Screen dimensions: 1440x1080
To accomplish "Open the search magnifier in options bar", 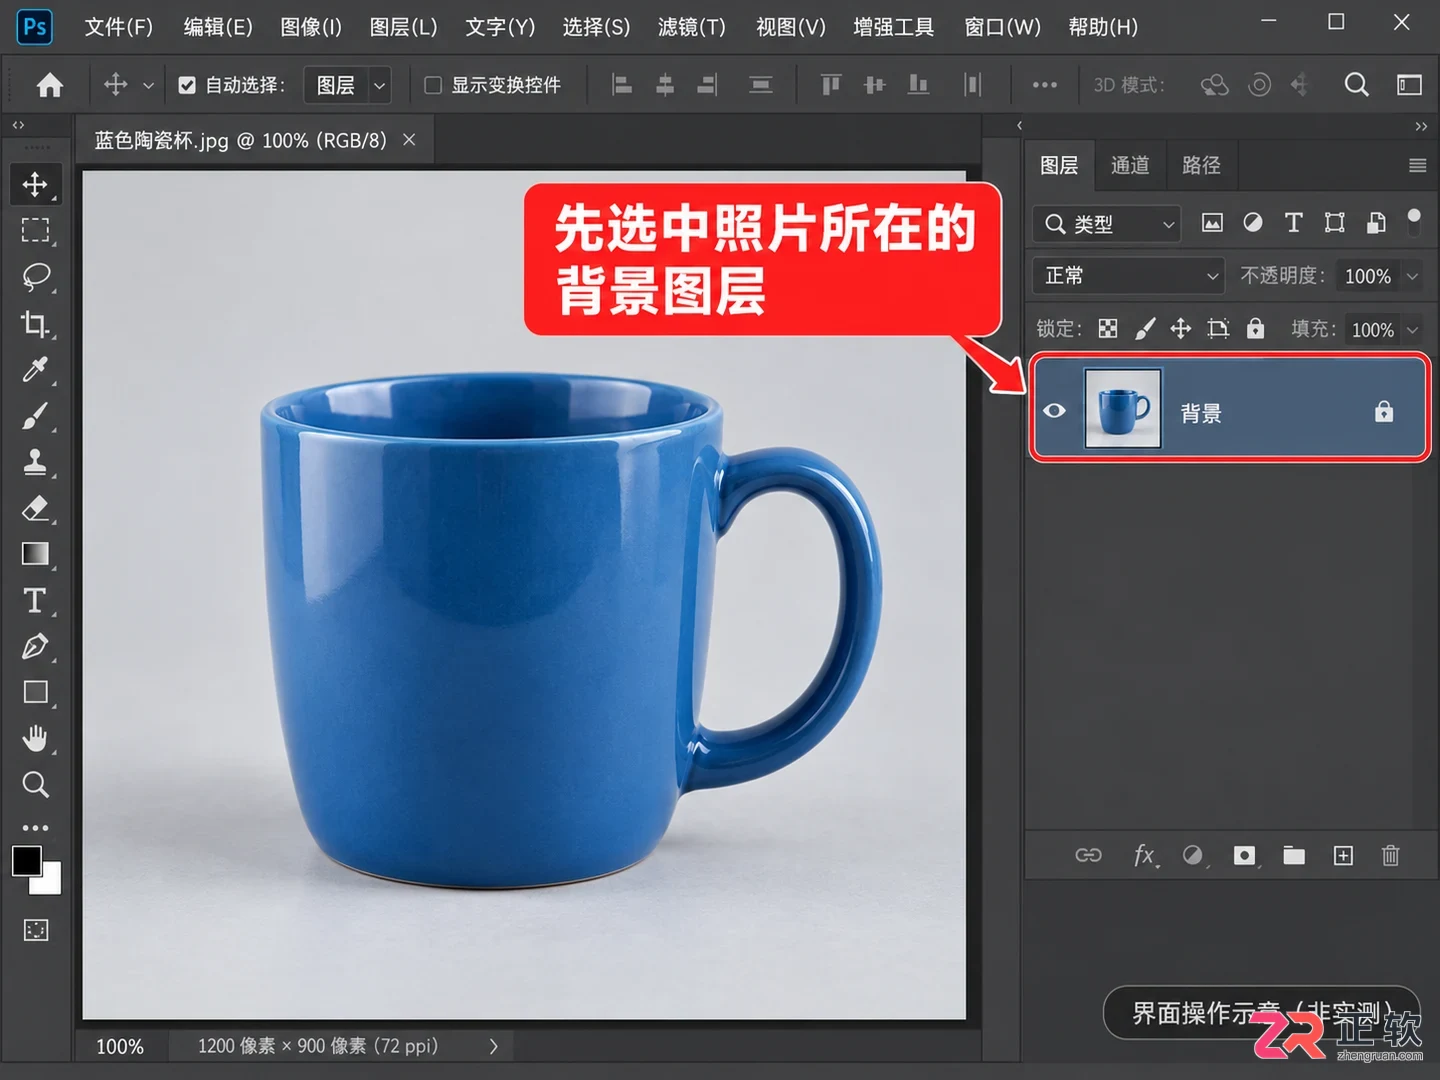I will (1356, 85).
